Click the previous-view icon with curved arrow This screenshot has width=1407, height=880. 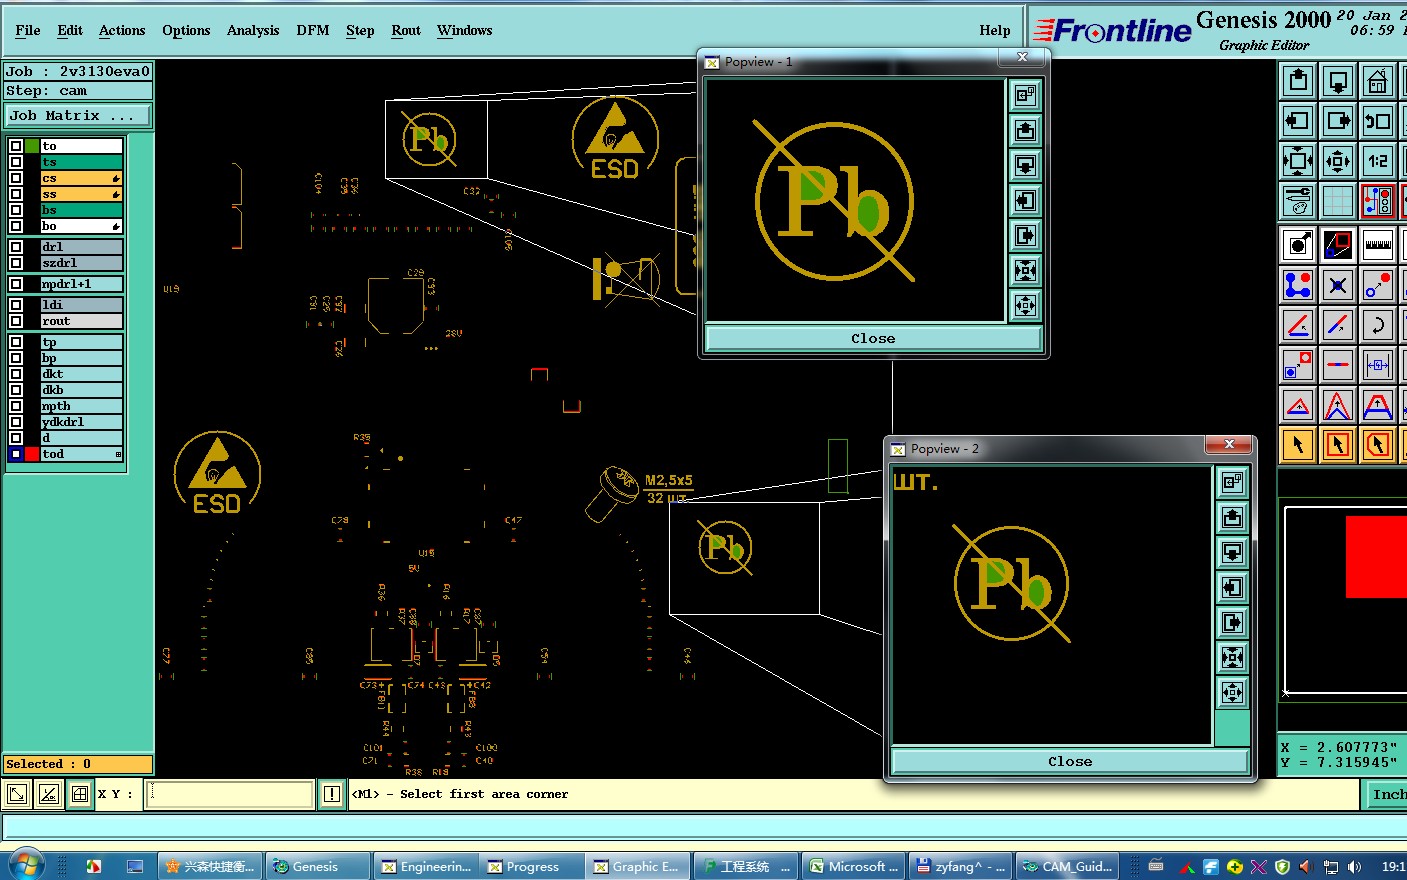1378,121
